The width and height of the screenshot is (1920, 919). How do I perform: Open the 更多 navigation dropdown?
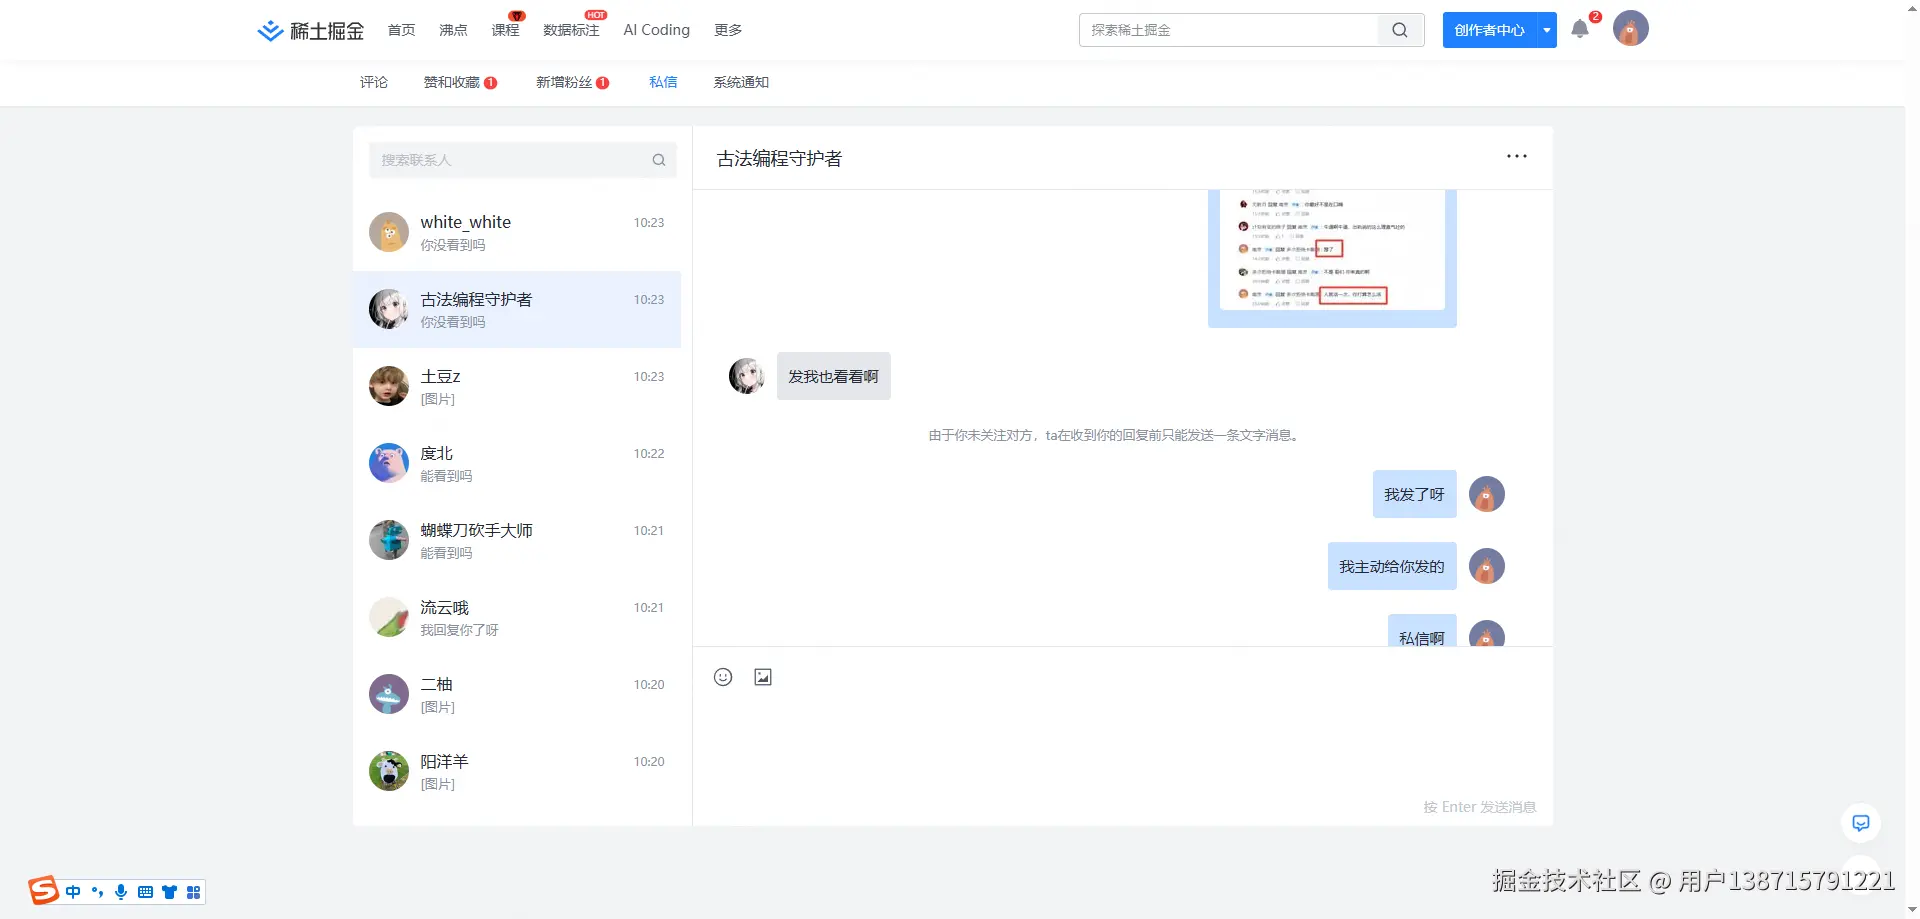tap(727, 30)
